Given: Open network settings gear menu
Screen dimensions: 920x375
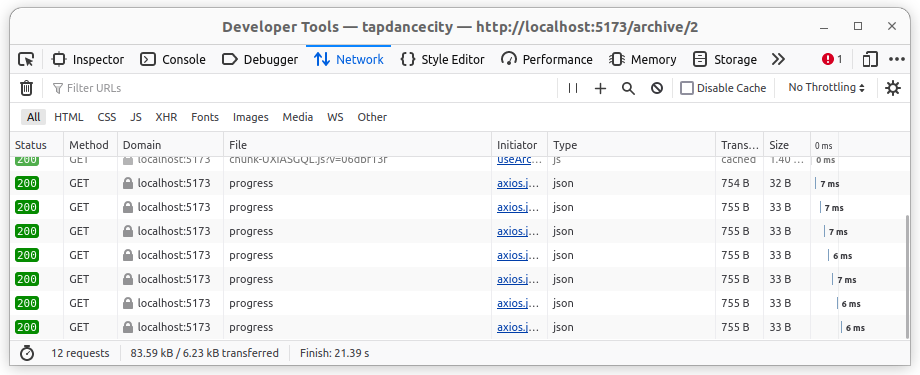Looking at the screenshot, I should pos(893,88).
